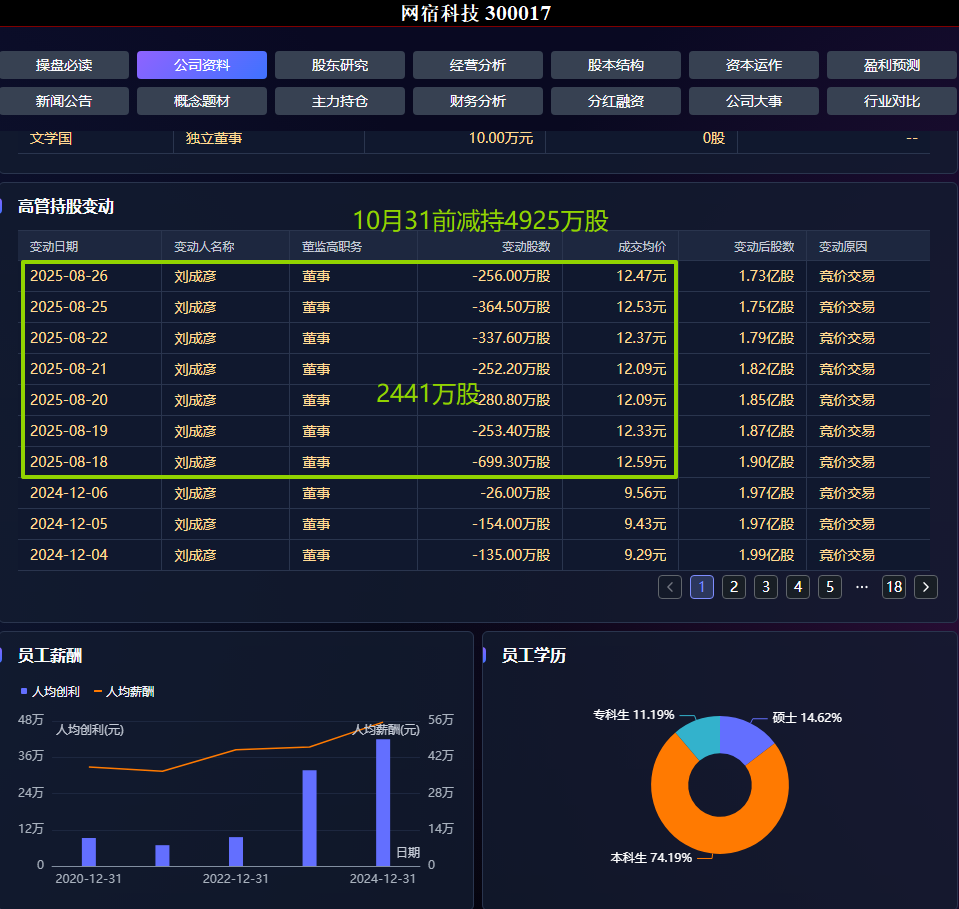The width and height of the screenshot is (959, 909).
Task: Select 财务分析 tab
Action: click(478, 101)
